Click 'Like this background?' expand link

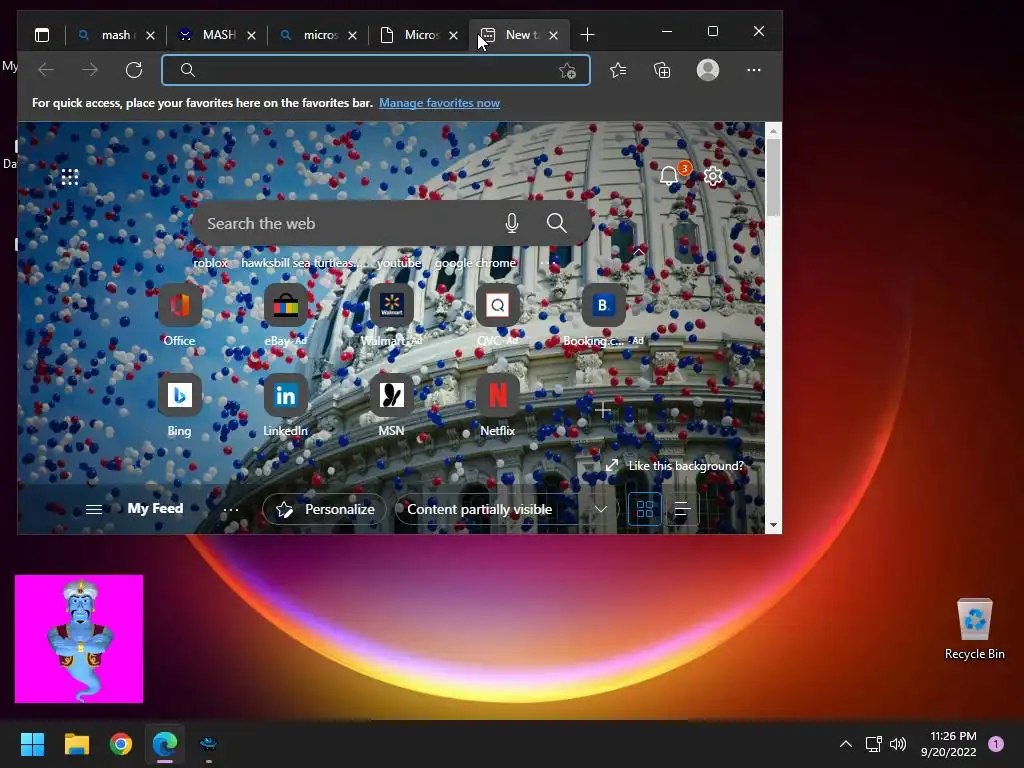(x=677, y=466)
